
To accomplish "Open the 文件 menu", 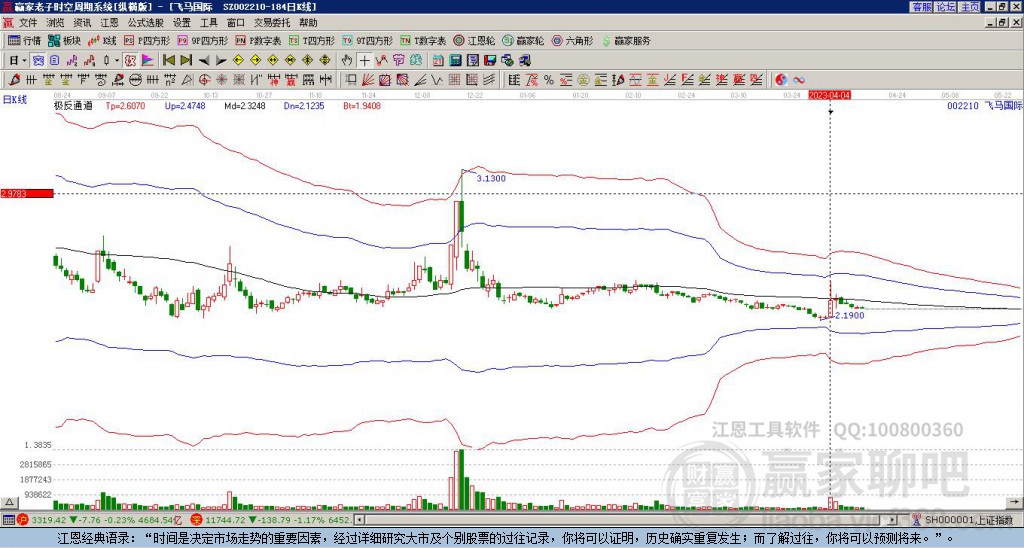I will (28, 23).
